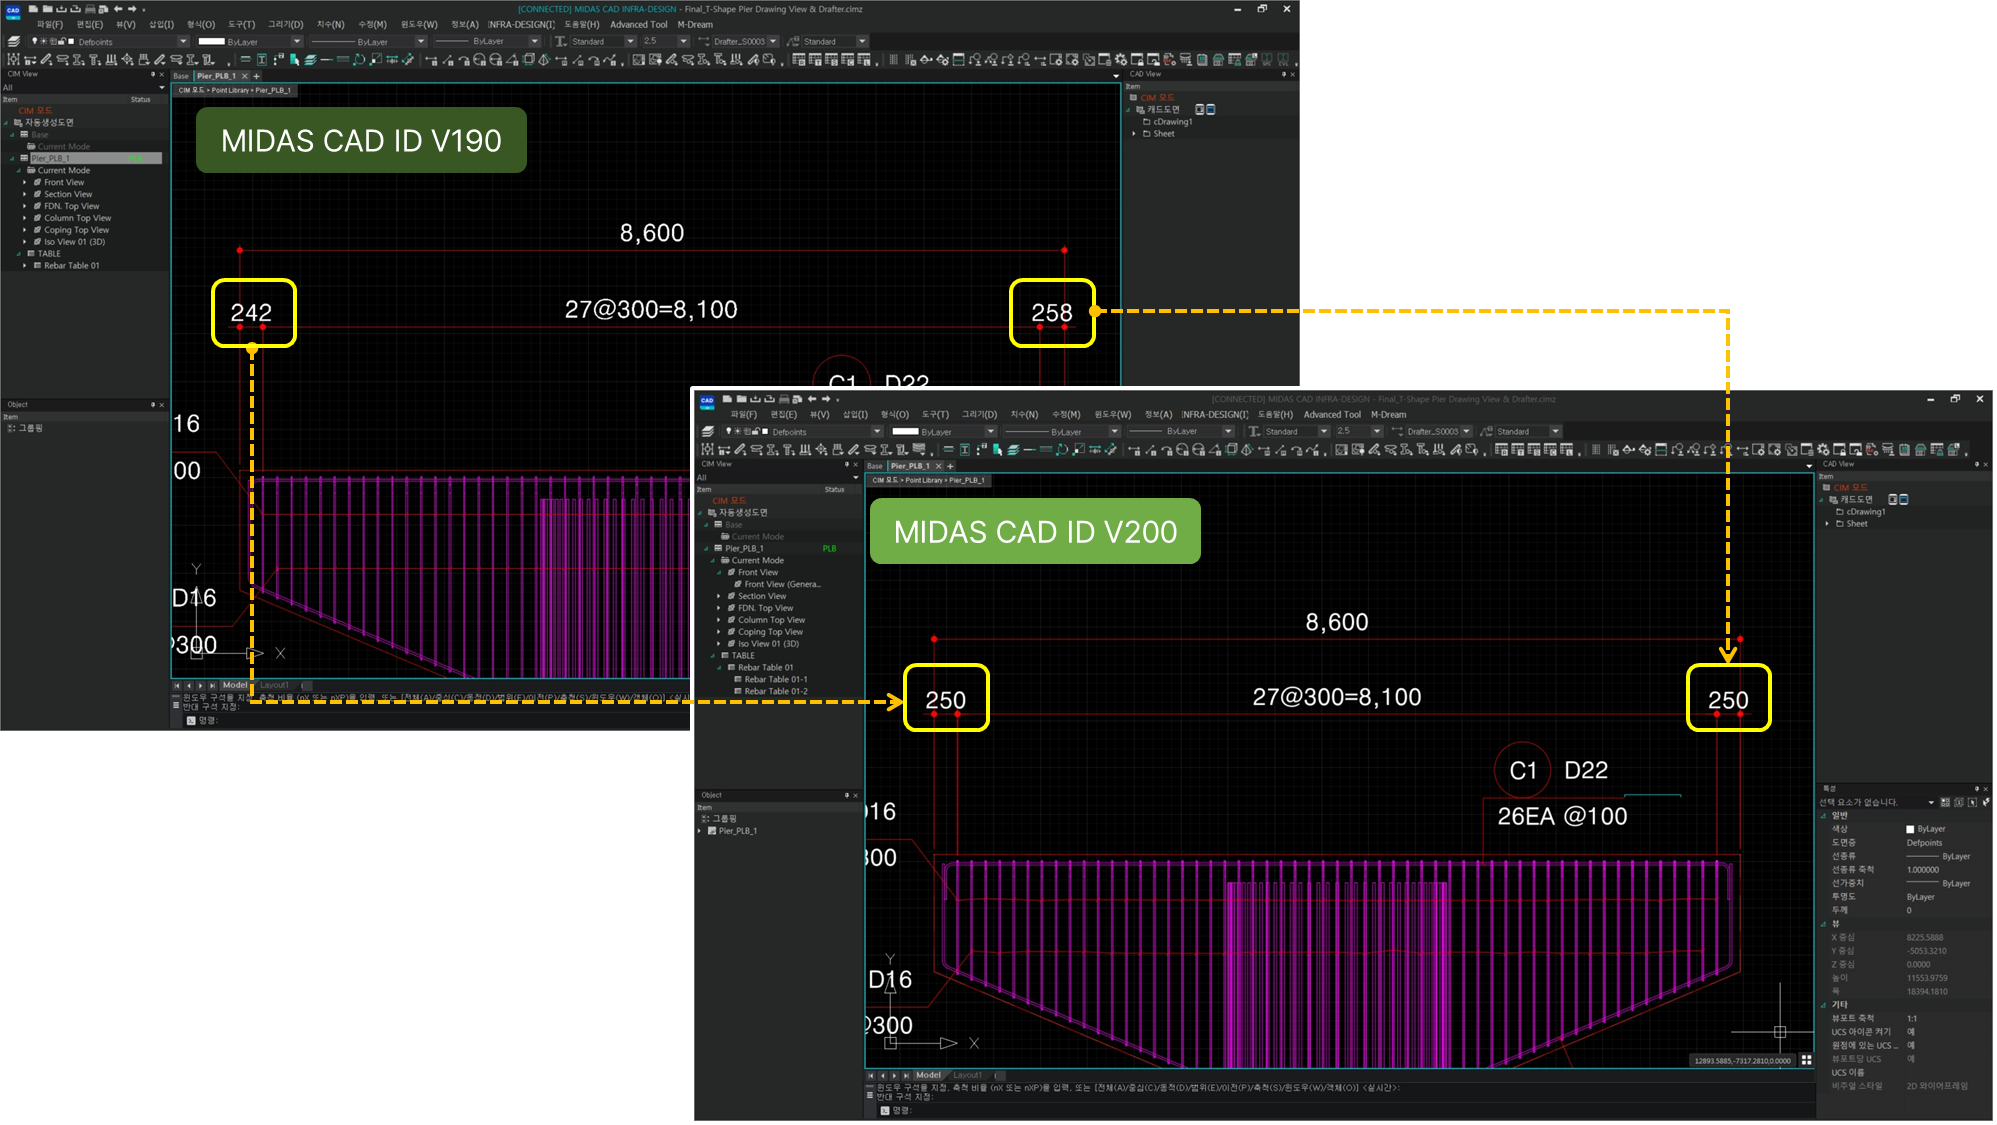1997x1125 pixels.
Task: Click the first table icon in V200 toolbar
Action: click(x=1501, y=450)
